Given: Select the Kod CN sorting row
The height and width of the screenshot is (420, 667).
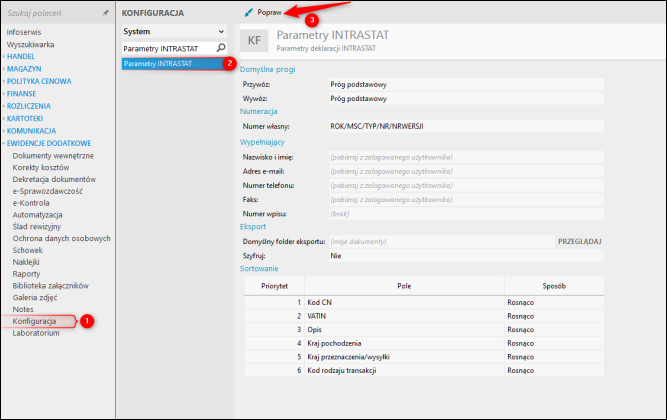Looking at the screenshot, I should (x=424, y=303).
